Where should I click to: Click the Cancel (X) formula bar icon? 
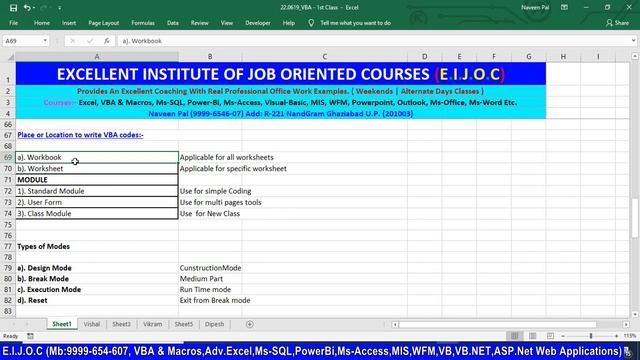click(x=72, y=41)
